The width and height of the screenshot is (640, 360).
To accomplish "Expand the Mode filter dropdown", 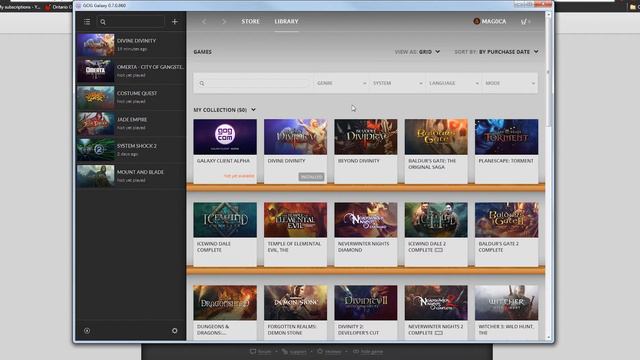I will click(x=510, y=83).
